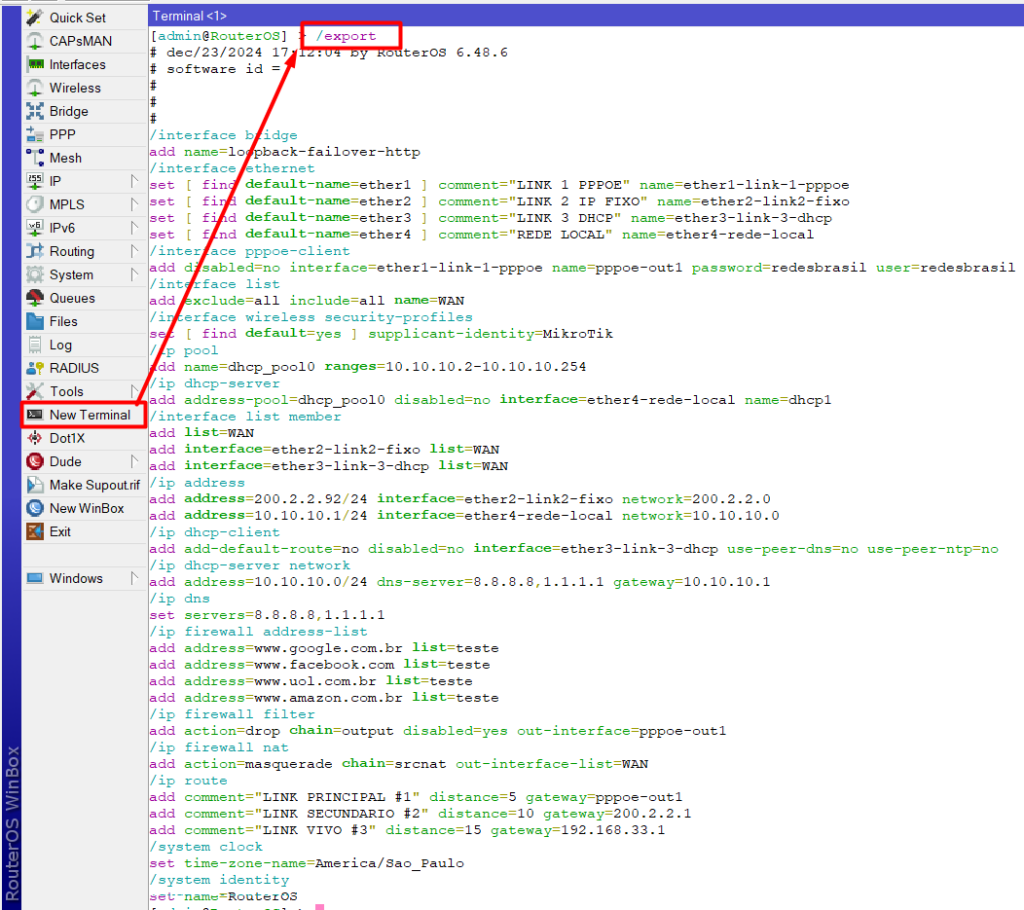Image resolution: width=1024 pixels, height=910 pixels.
Task: Click the 'address=www.facebook.com' text
Action: coord(289,664)
